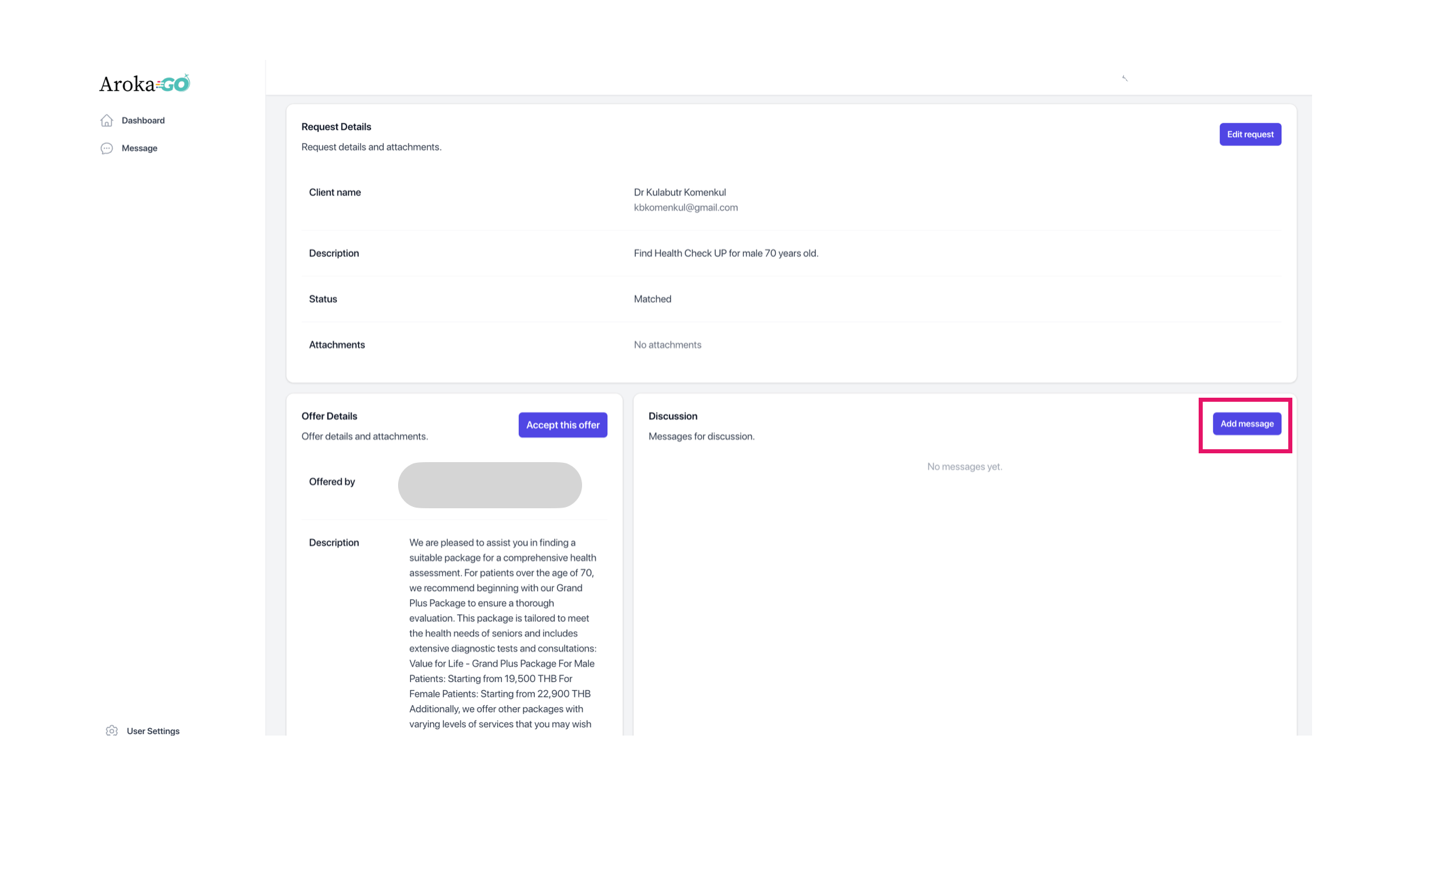Click the Request Details heading

pos(336,127)
